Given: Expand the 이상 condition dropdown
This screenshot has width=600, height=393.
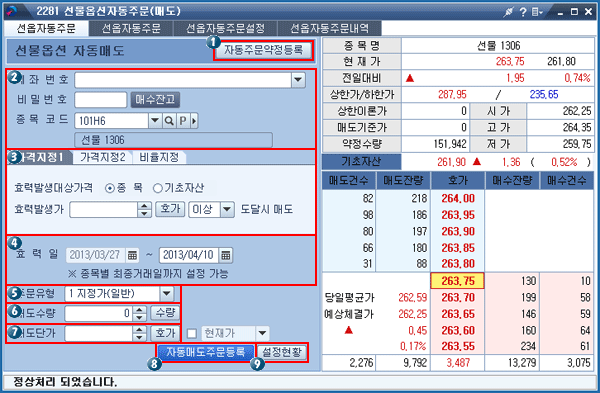Looking at the screenshot, I should click(x=227, y=209).
